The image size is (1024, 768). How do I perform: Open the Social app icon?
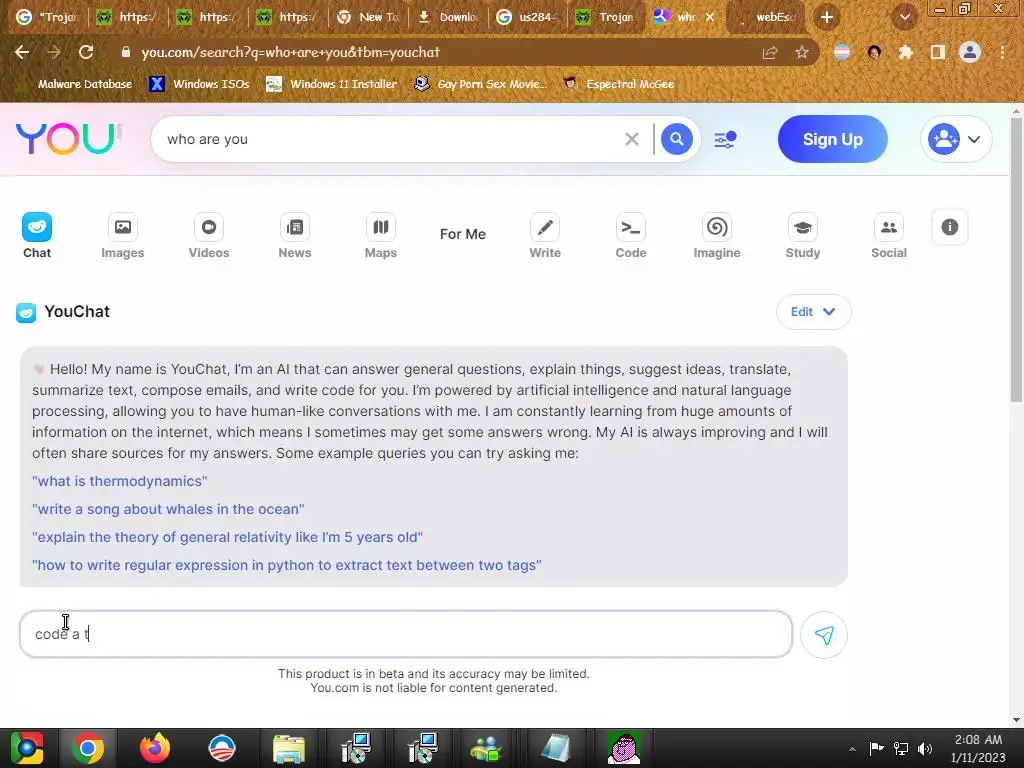click(x=889, y=227)
